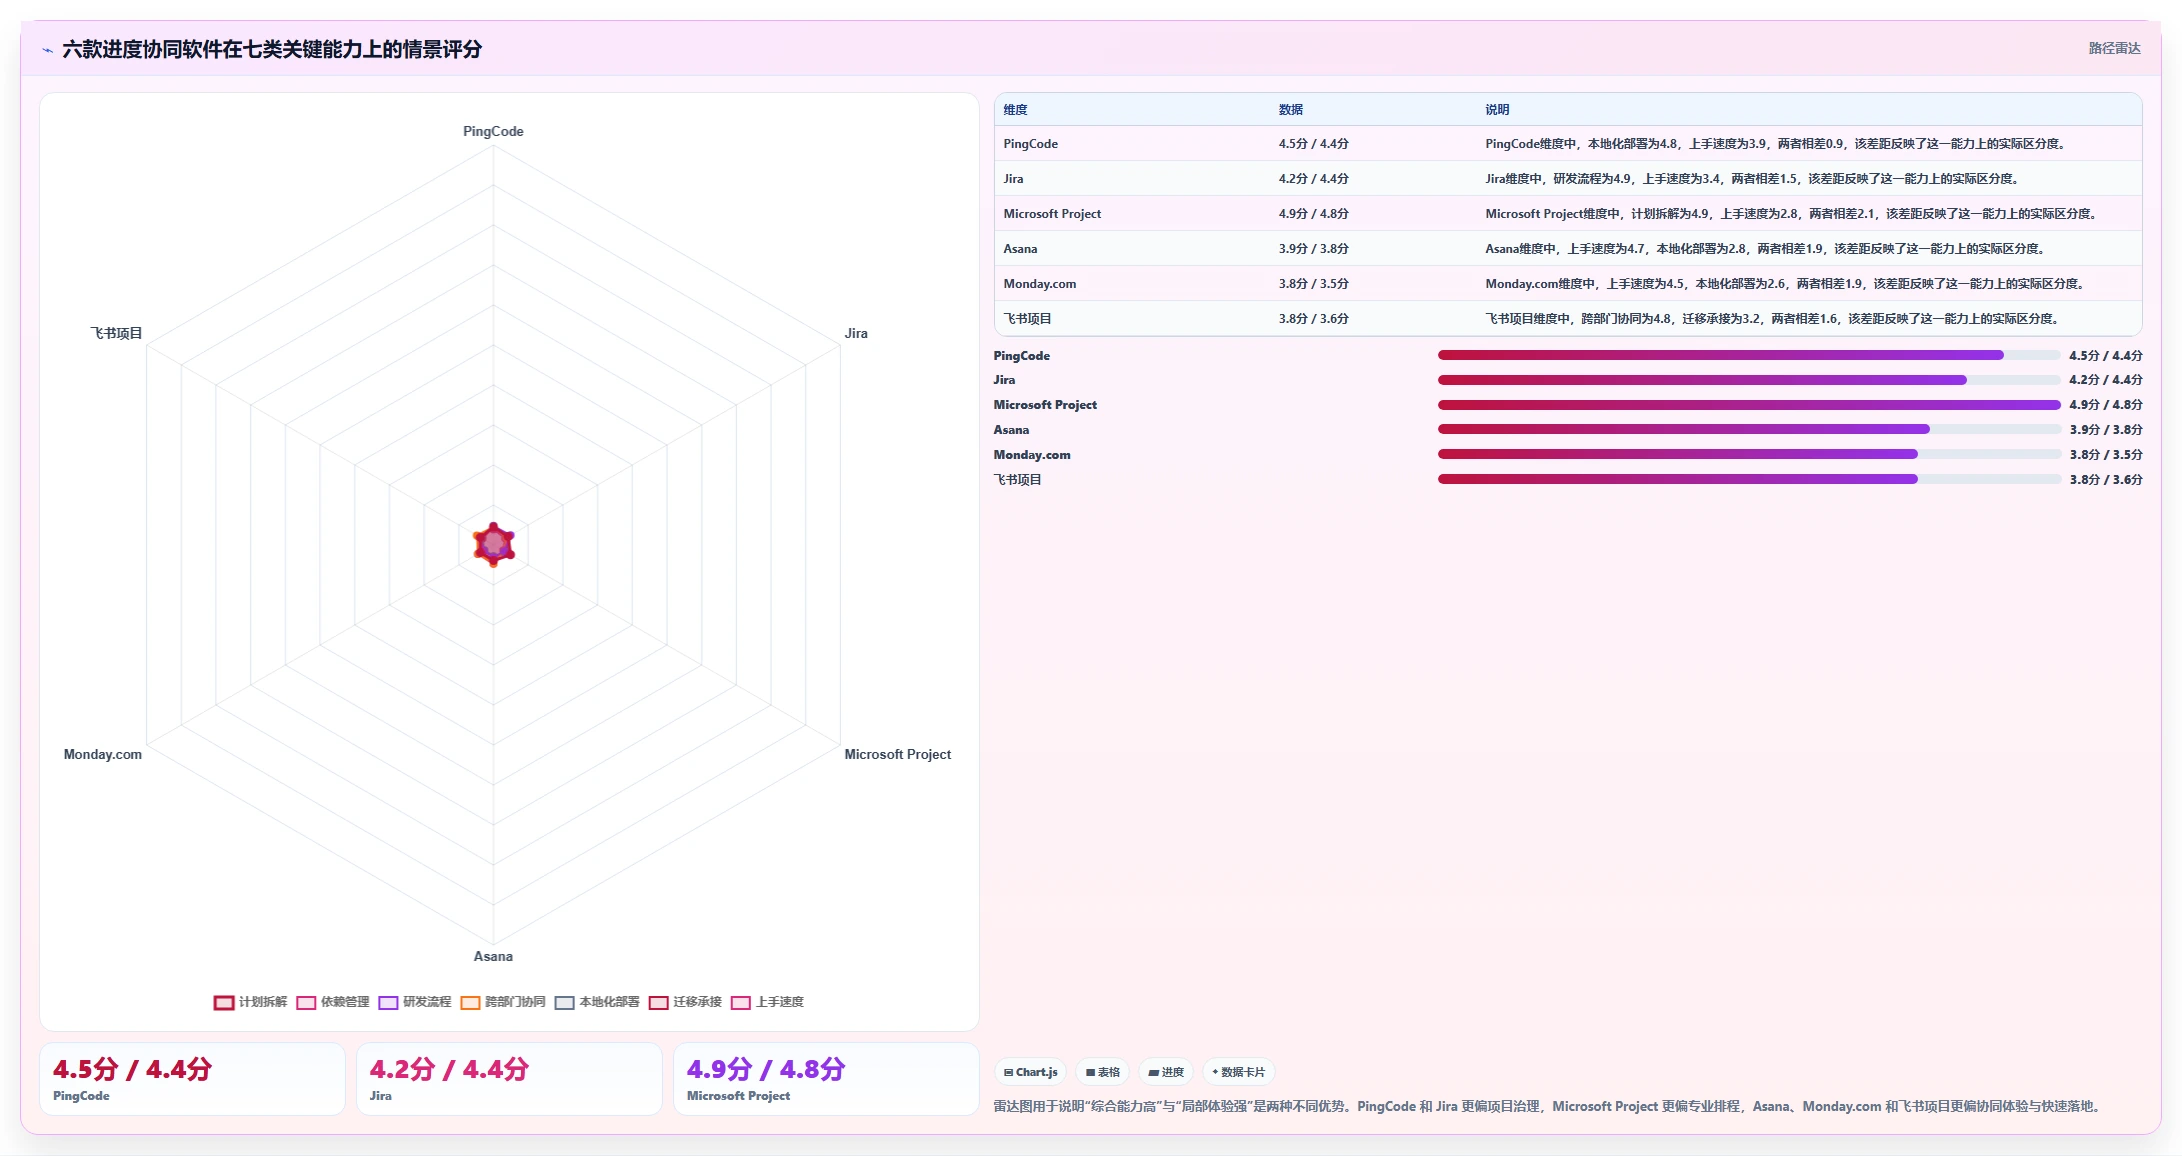Image resolution: width=2182 pixels, height=1156 pixels.
Task: Click the Microsoft Project label in progress list
Action: [1045, 405]
